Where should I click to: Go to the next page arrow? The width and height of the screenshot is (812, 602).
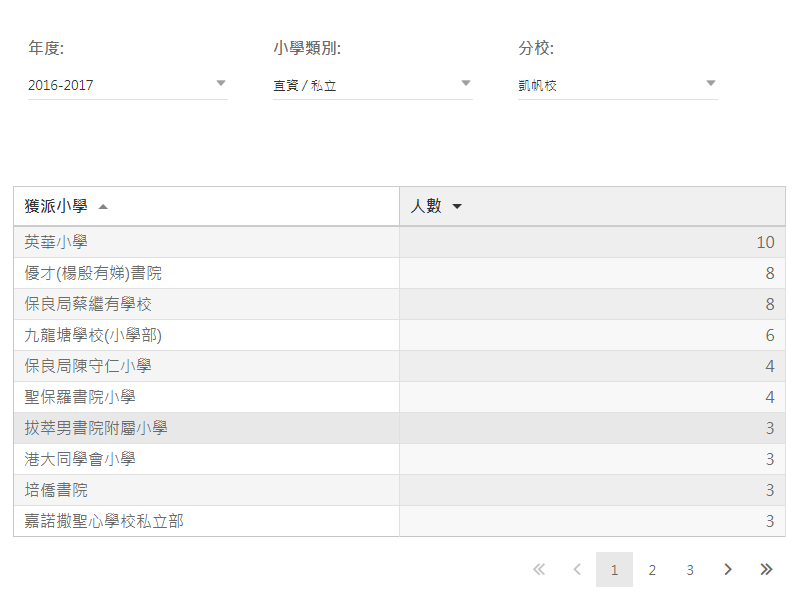coord(728,570)
